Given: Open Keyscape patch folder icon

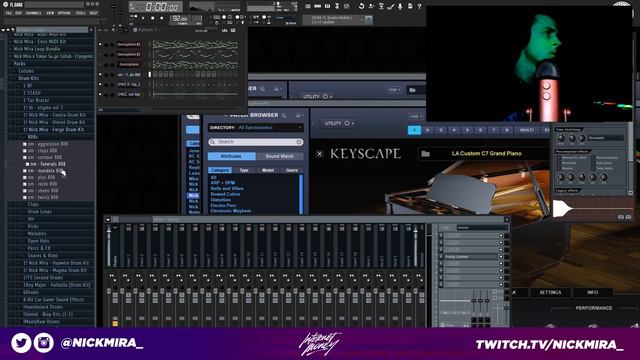Looking at the screenshot, I should click(x=425, y=153).
